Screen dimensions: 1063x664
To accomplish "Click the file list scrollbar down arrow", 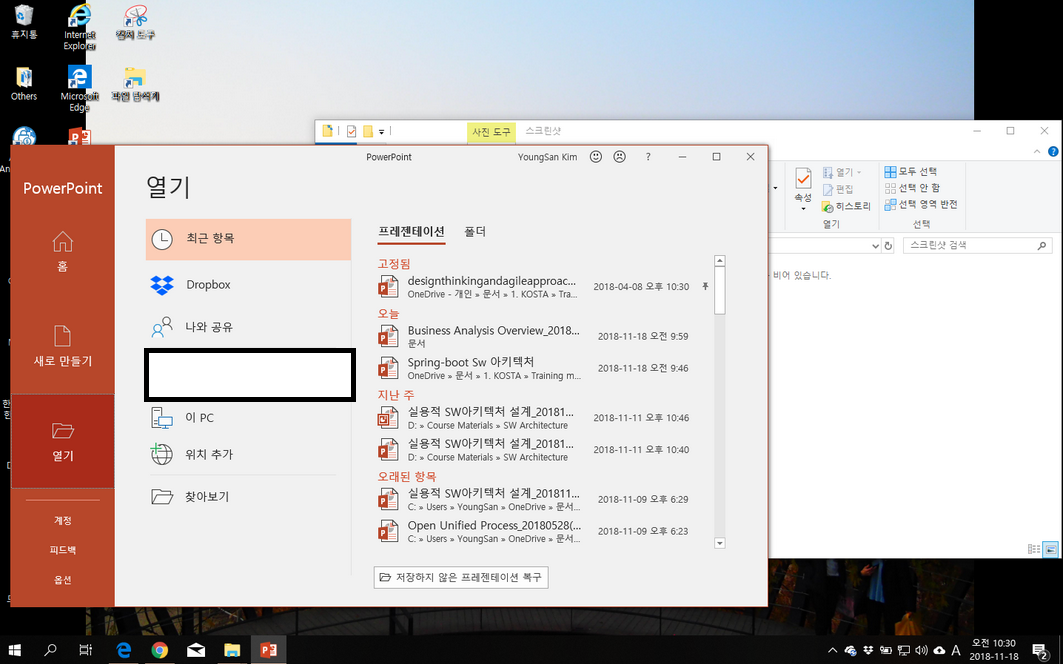I will click(x=720, y=543).
